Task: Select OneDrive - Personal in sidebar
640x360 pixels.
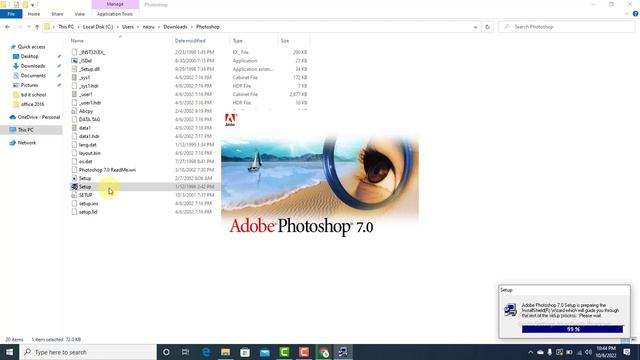Action: 39,117
